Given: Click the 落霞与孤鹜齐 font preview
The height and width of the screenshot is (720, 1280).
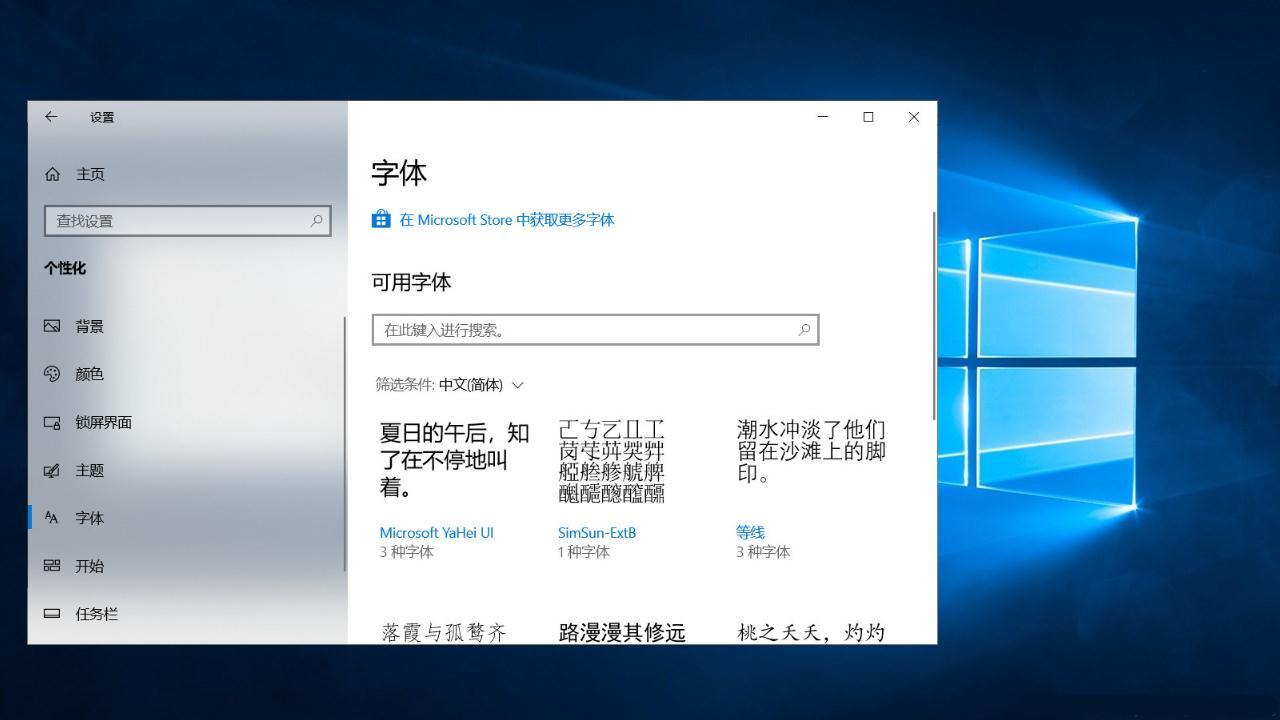Looking at the screenshot, I should click(444, 632).
